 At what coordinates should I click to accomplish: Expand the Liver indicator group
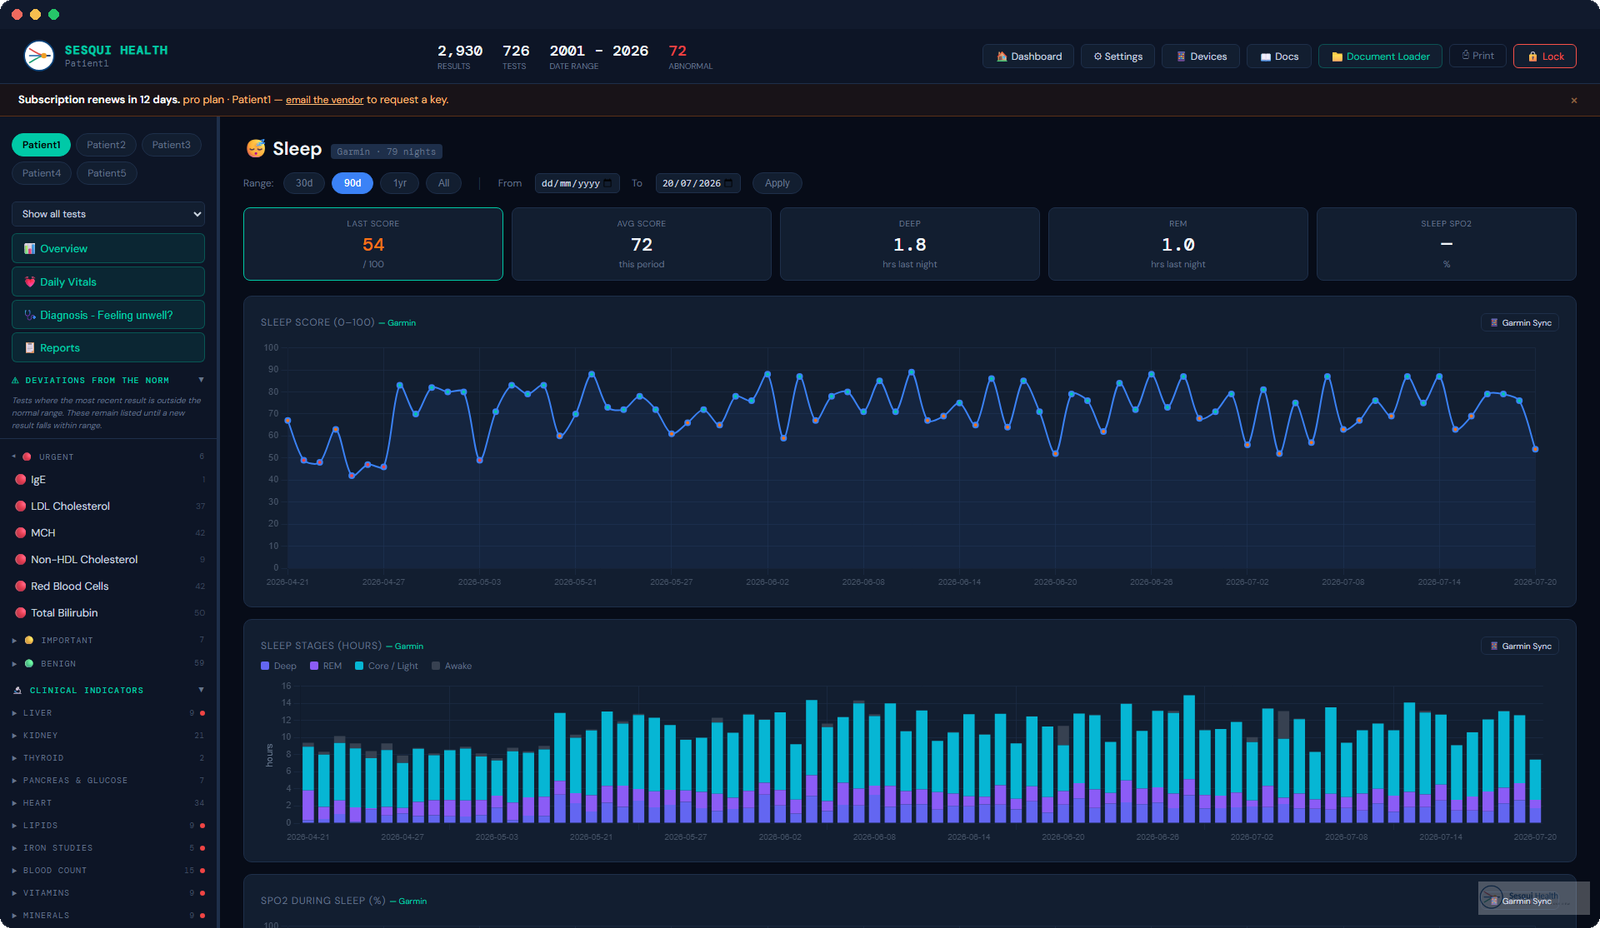click(108, 713)
